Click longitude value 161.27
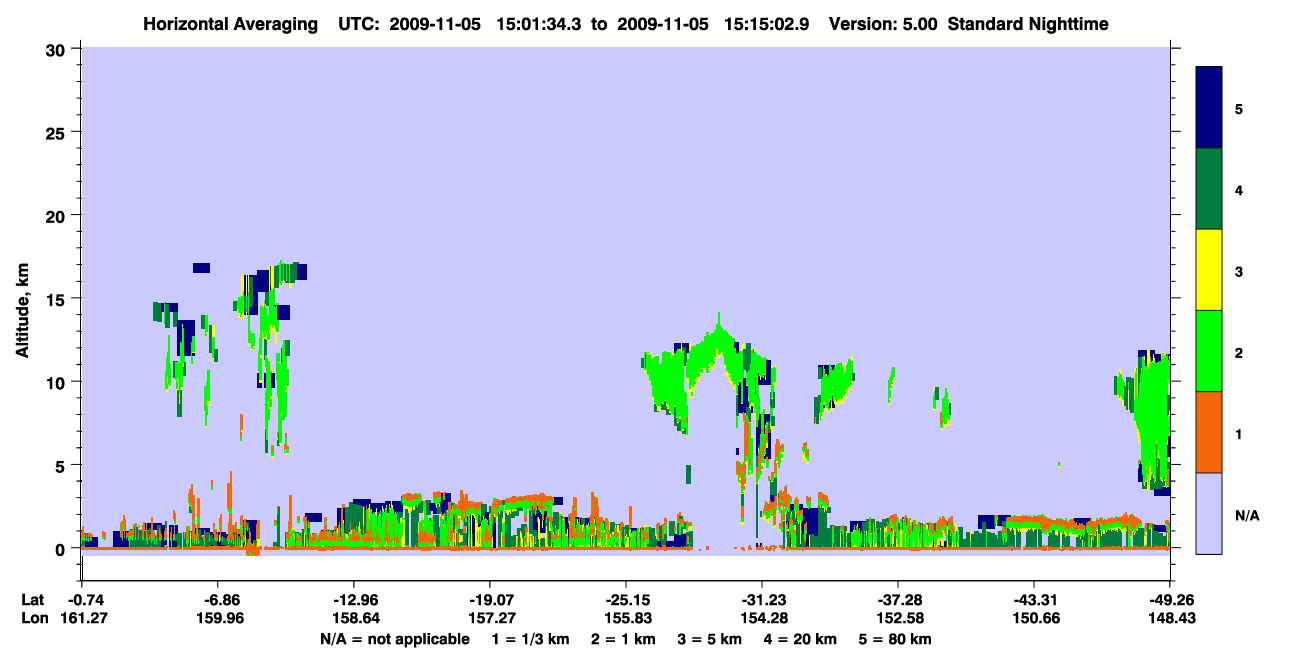This screenshot has width=1300, height=667. [x=82, y=618]
